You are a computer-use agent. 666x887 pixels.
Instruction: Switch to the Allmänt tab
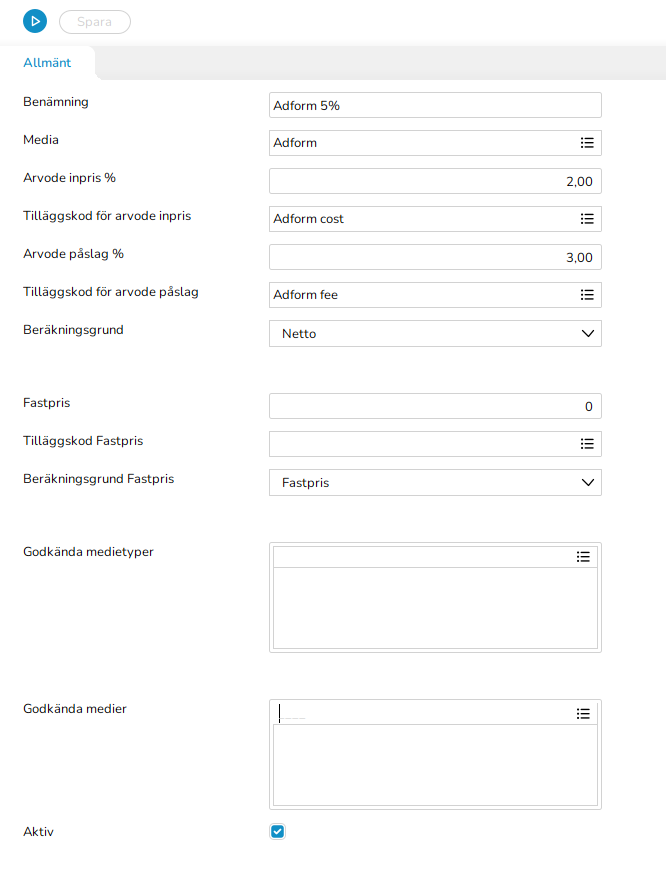47,63
